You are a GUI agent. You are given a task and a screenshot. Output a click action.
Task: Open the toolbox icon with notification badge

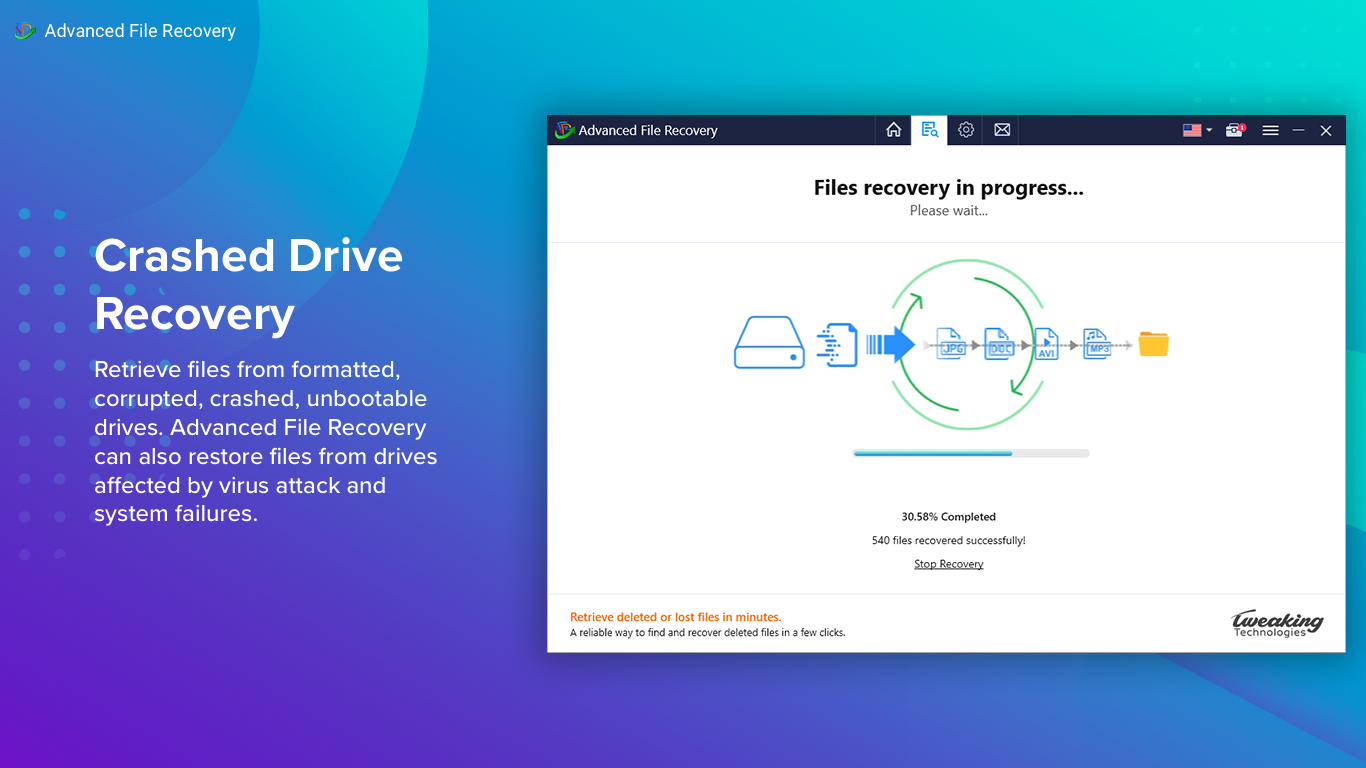click(1234, 130)
